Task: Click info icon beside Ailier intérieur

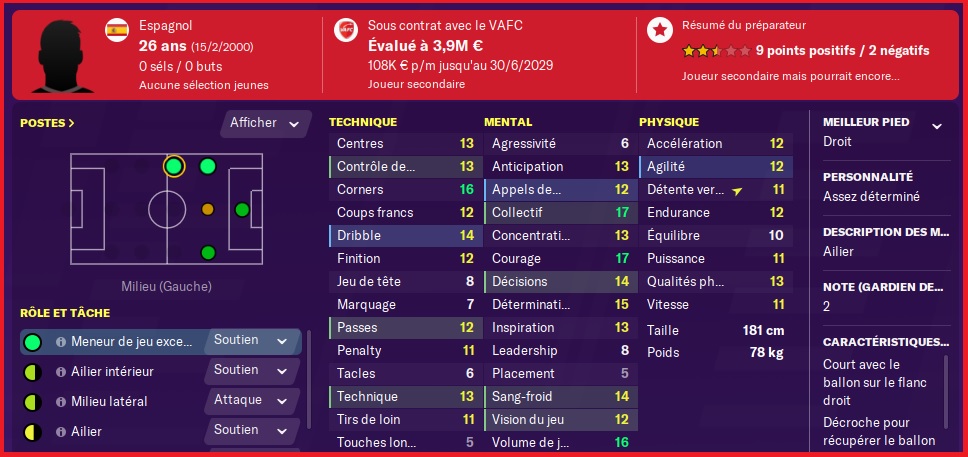Action: click(61, 372)
